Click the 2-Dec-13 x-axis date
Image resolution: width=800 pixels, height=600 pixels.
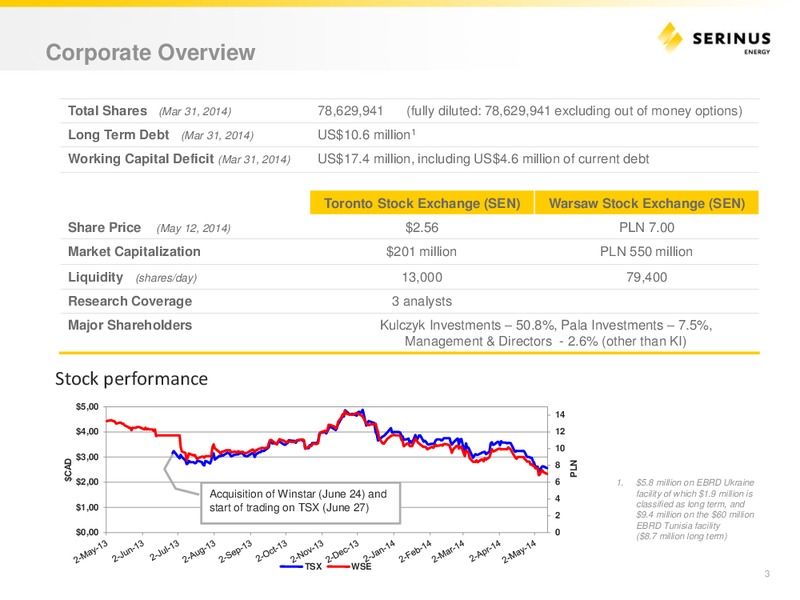pyautogui.click(x=342, y=552)
